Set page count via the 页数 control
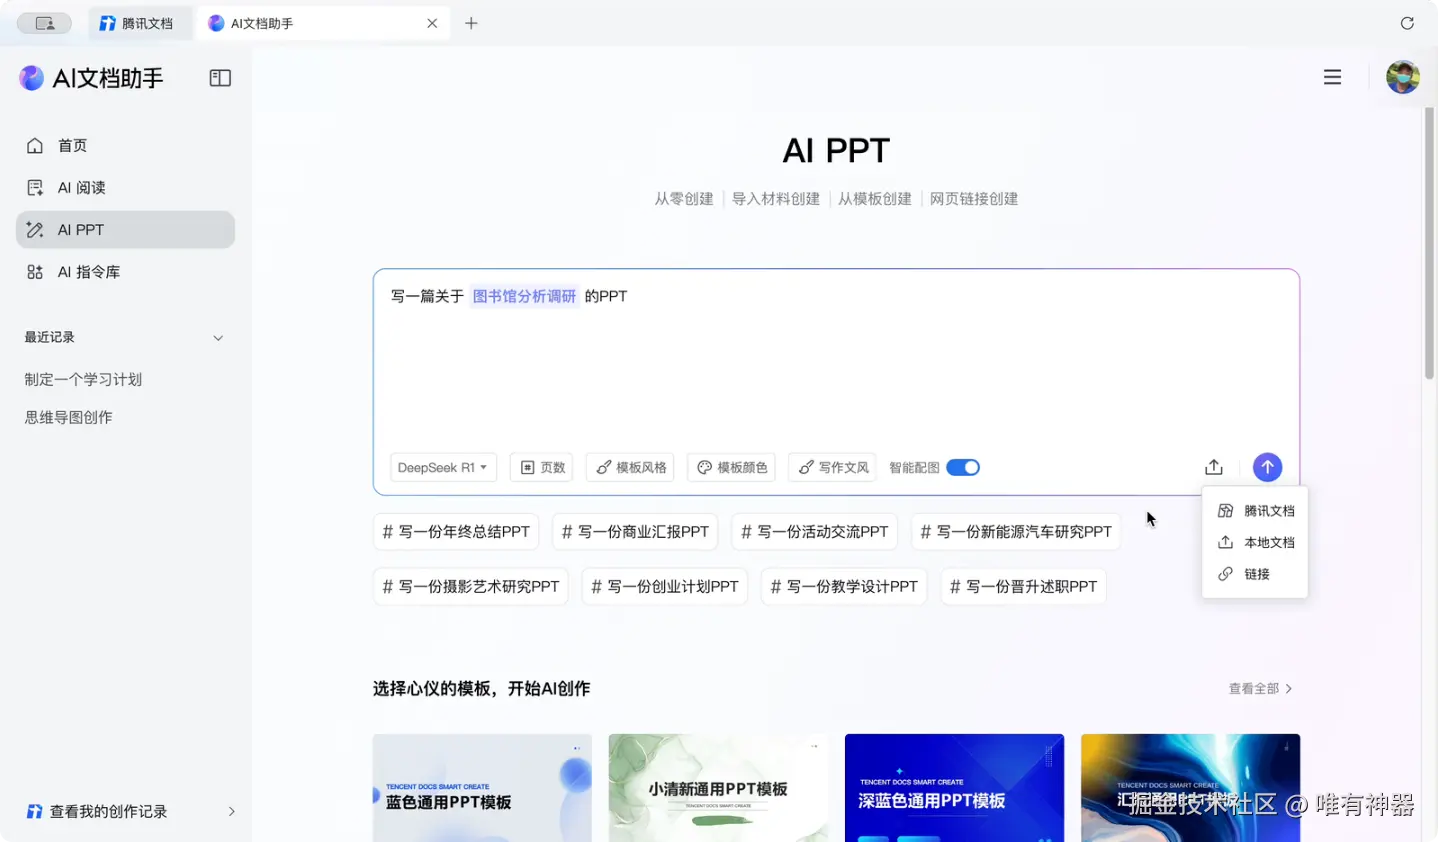The height and width of the screenshot is (842, 1438). 541,466
